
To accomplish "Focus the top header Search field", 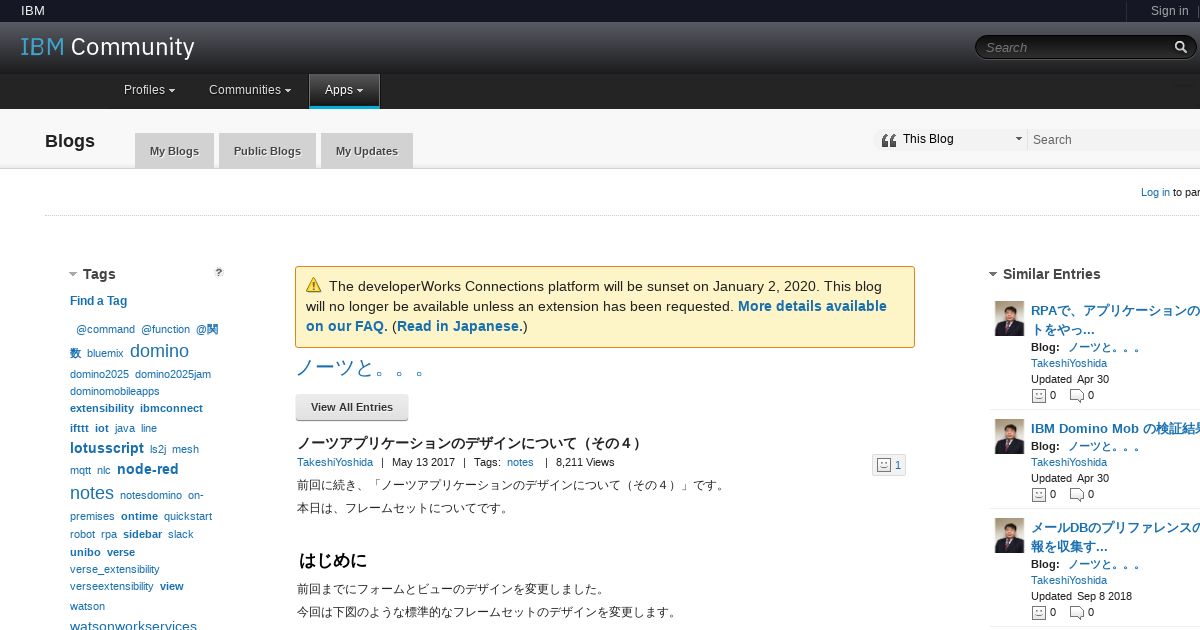I will 1075,47.
